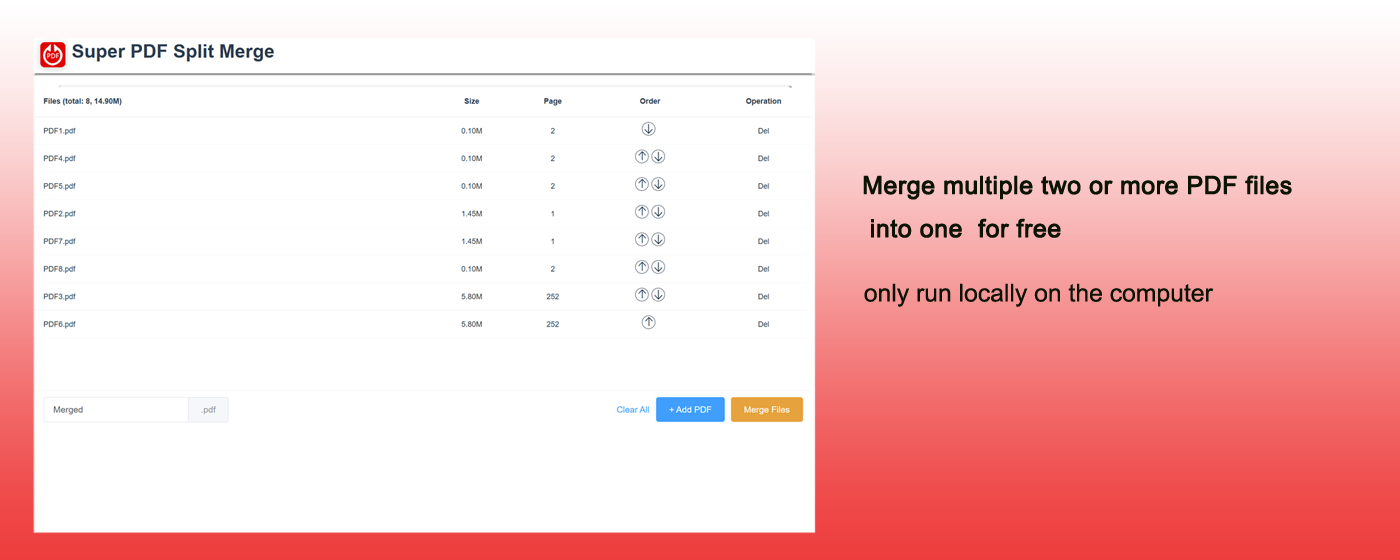The image size is (1400, 560).
Task: Click the .pdf extension suffix box
Action: 209,410
